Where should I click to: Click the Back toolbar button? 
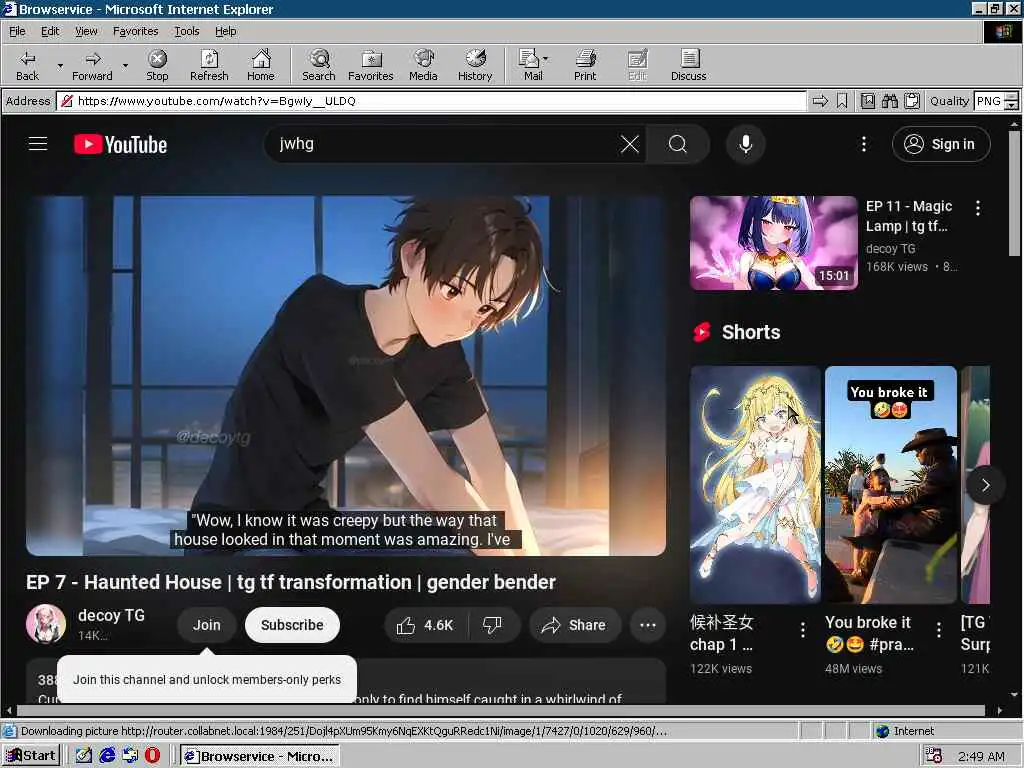(x=27, y=65)
